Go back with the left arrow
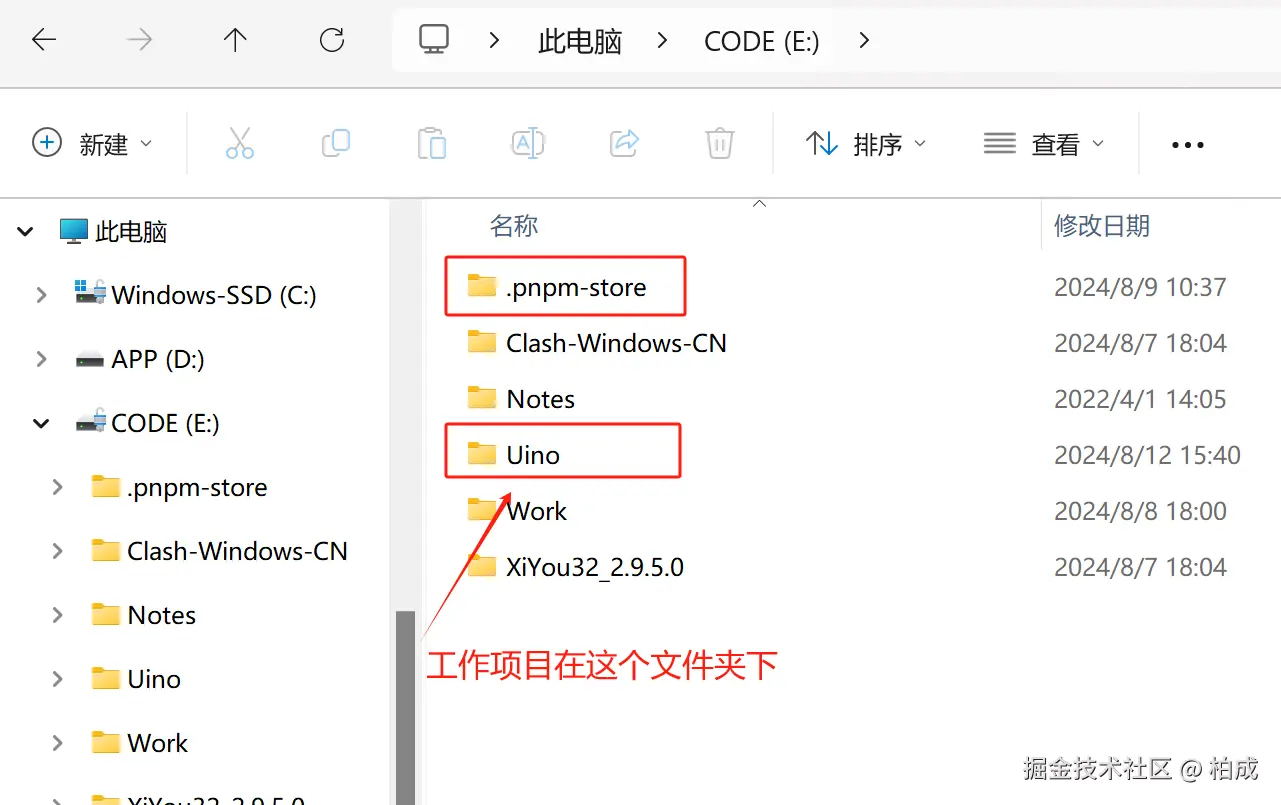The height and width of the screenshot is (805, 1281). 44,40
